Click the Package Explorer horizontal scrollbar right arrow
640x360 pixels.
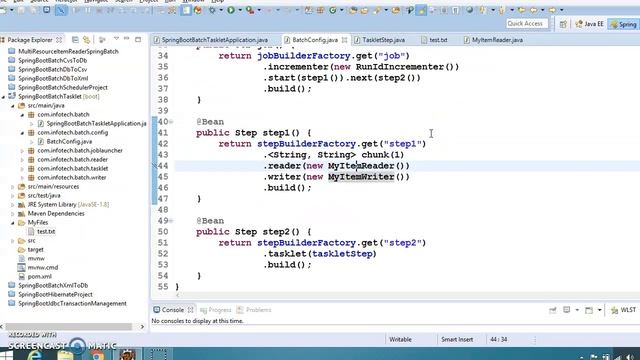[142, 327]
